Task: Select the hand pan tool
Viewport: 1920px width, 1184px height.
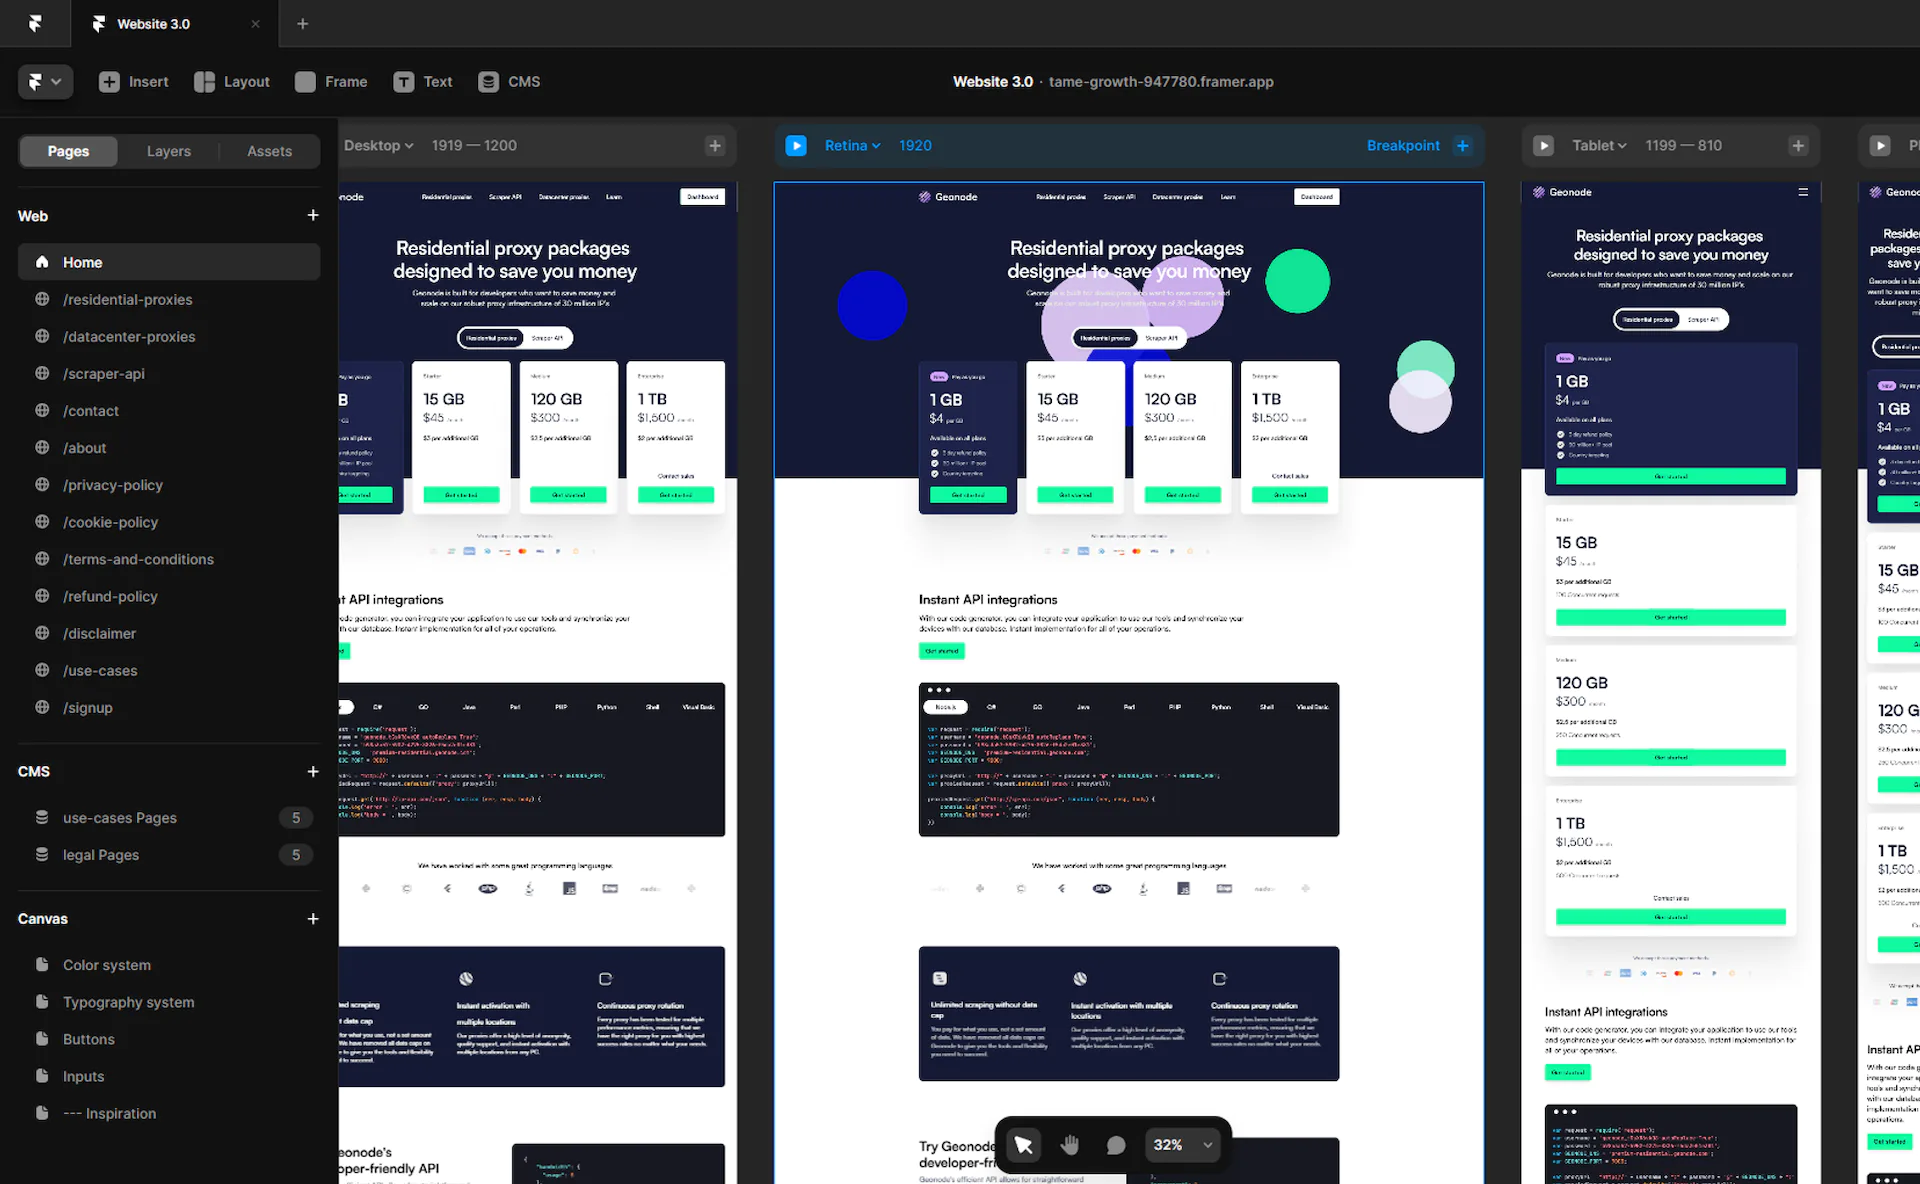Action: click(1070, 1145)
